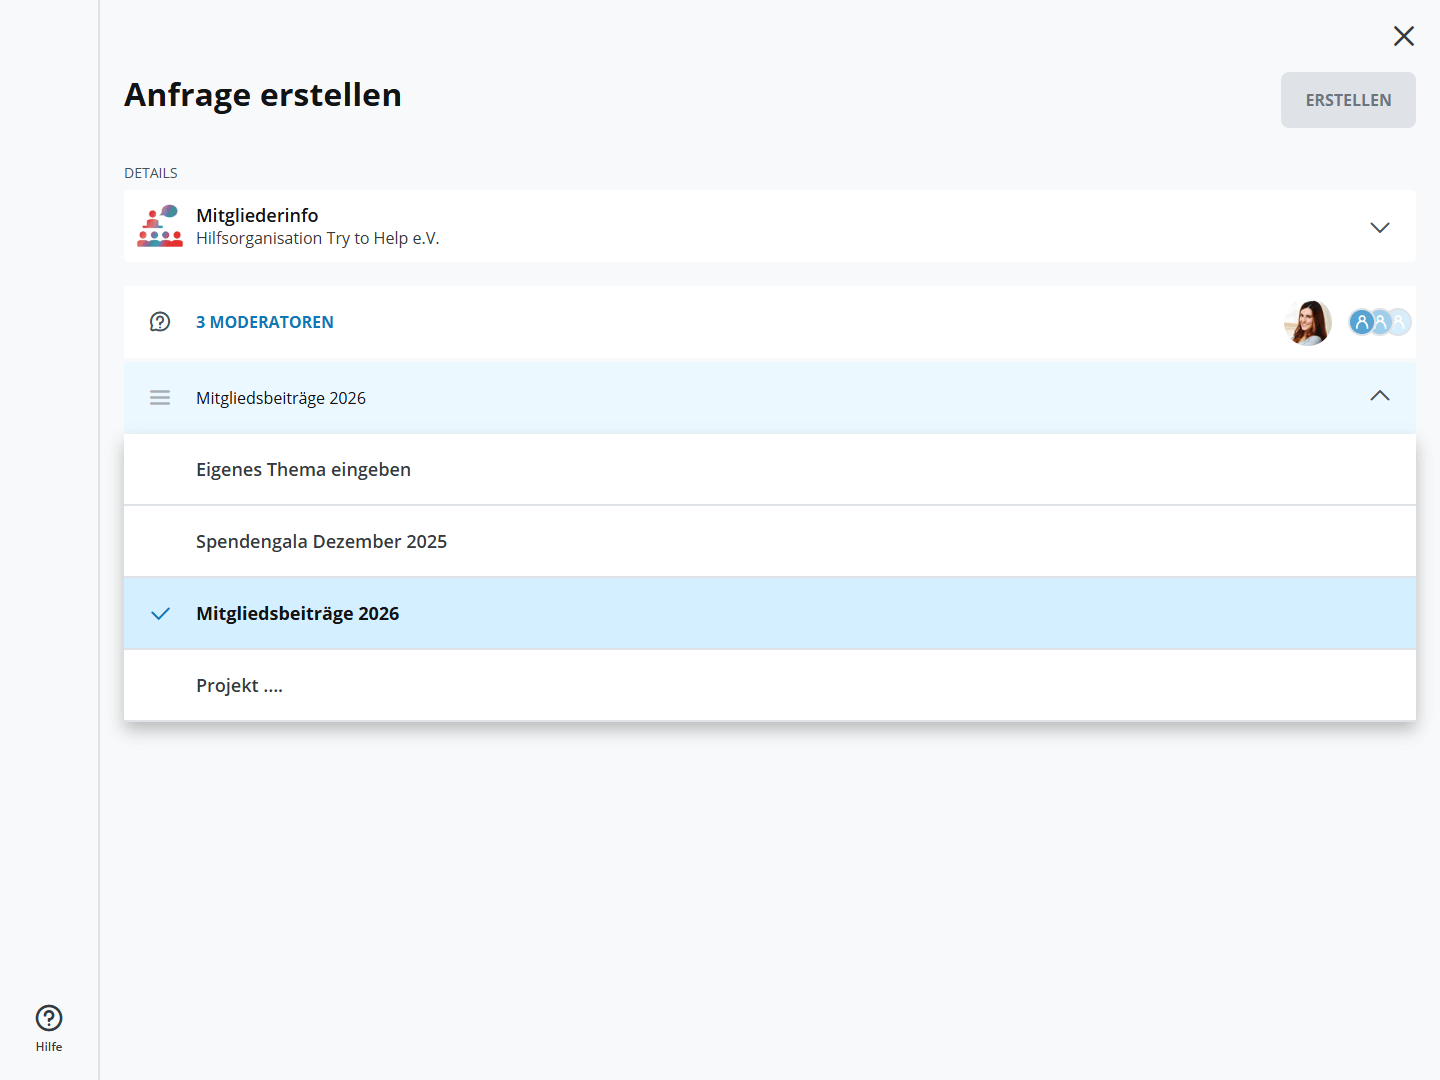Open the '3 MODERATOREN' link

coord(265,322)
